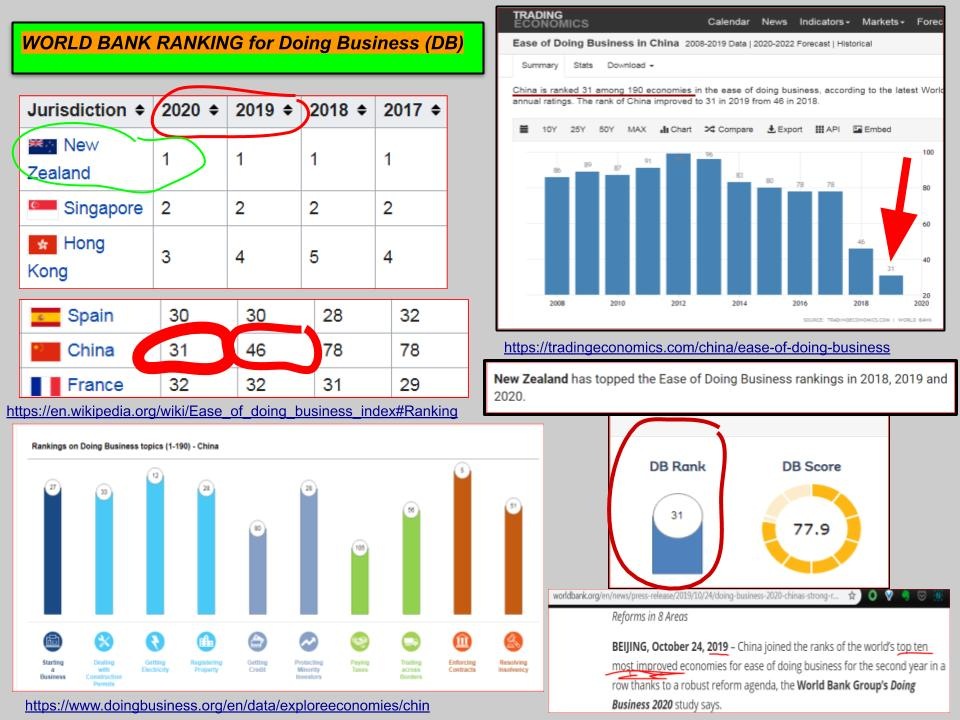Click the Hong Kong jurisdiction link

66,257
